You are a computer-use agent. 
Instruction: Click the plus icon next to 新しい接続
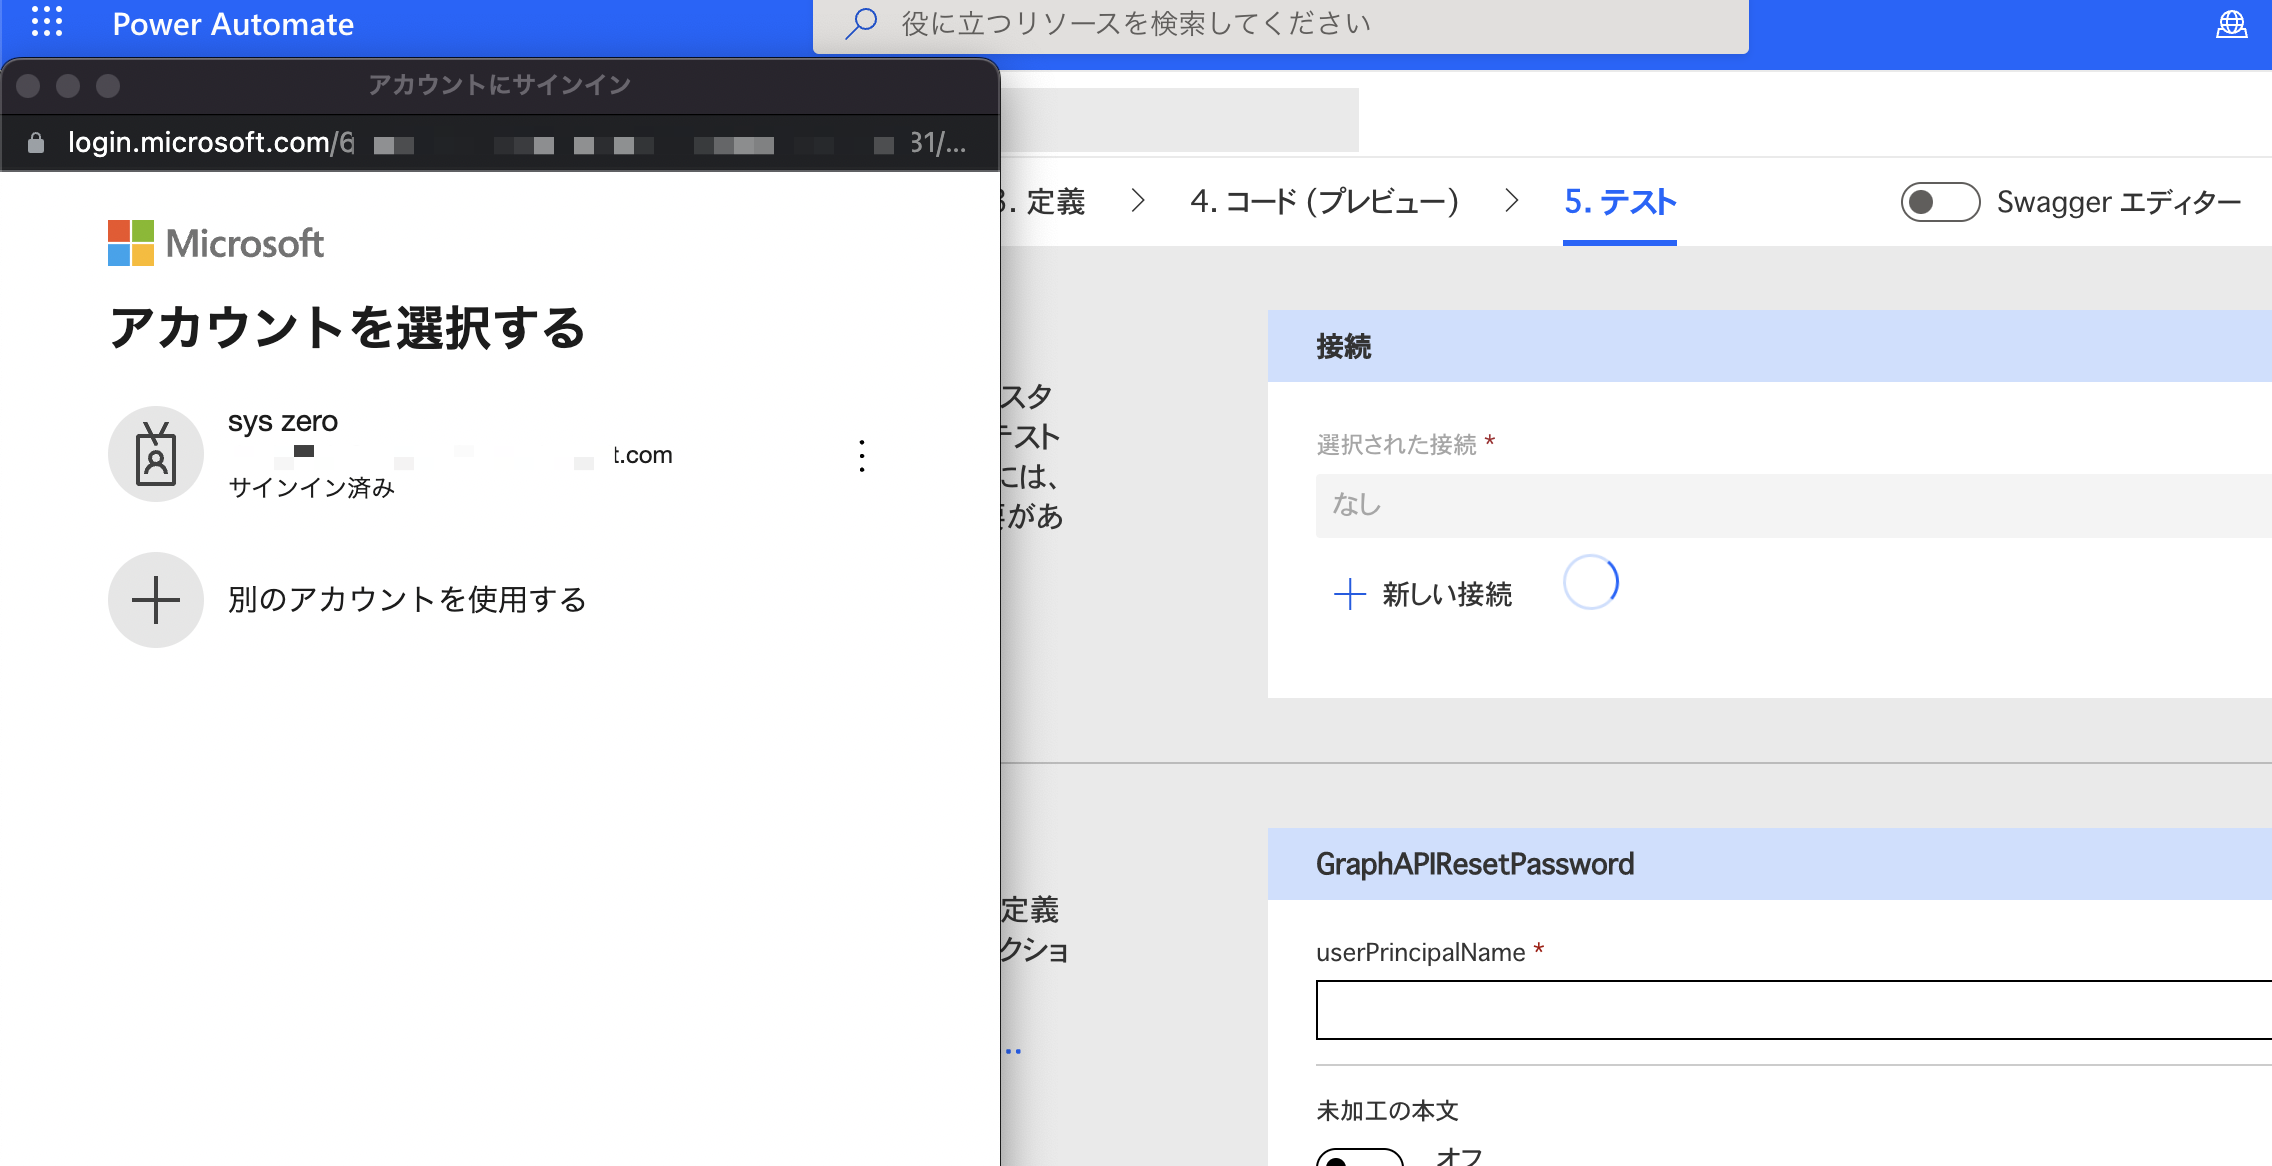point(1350,594)
